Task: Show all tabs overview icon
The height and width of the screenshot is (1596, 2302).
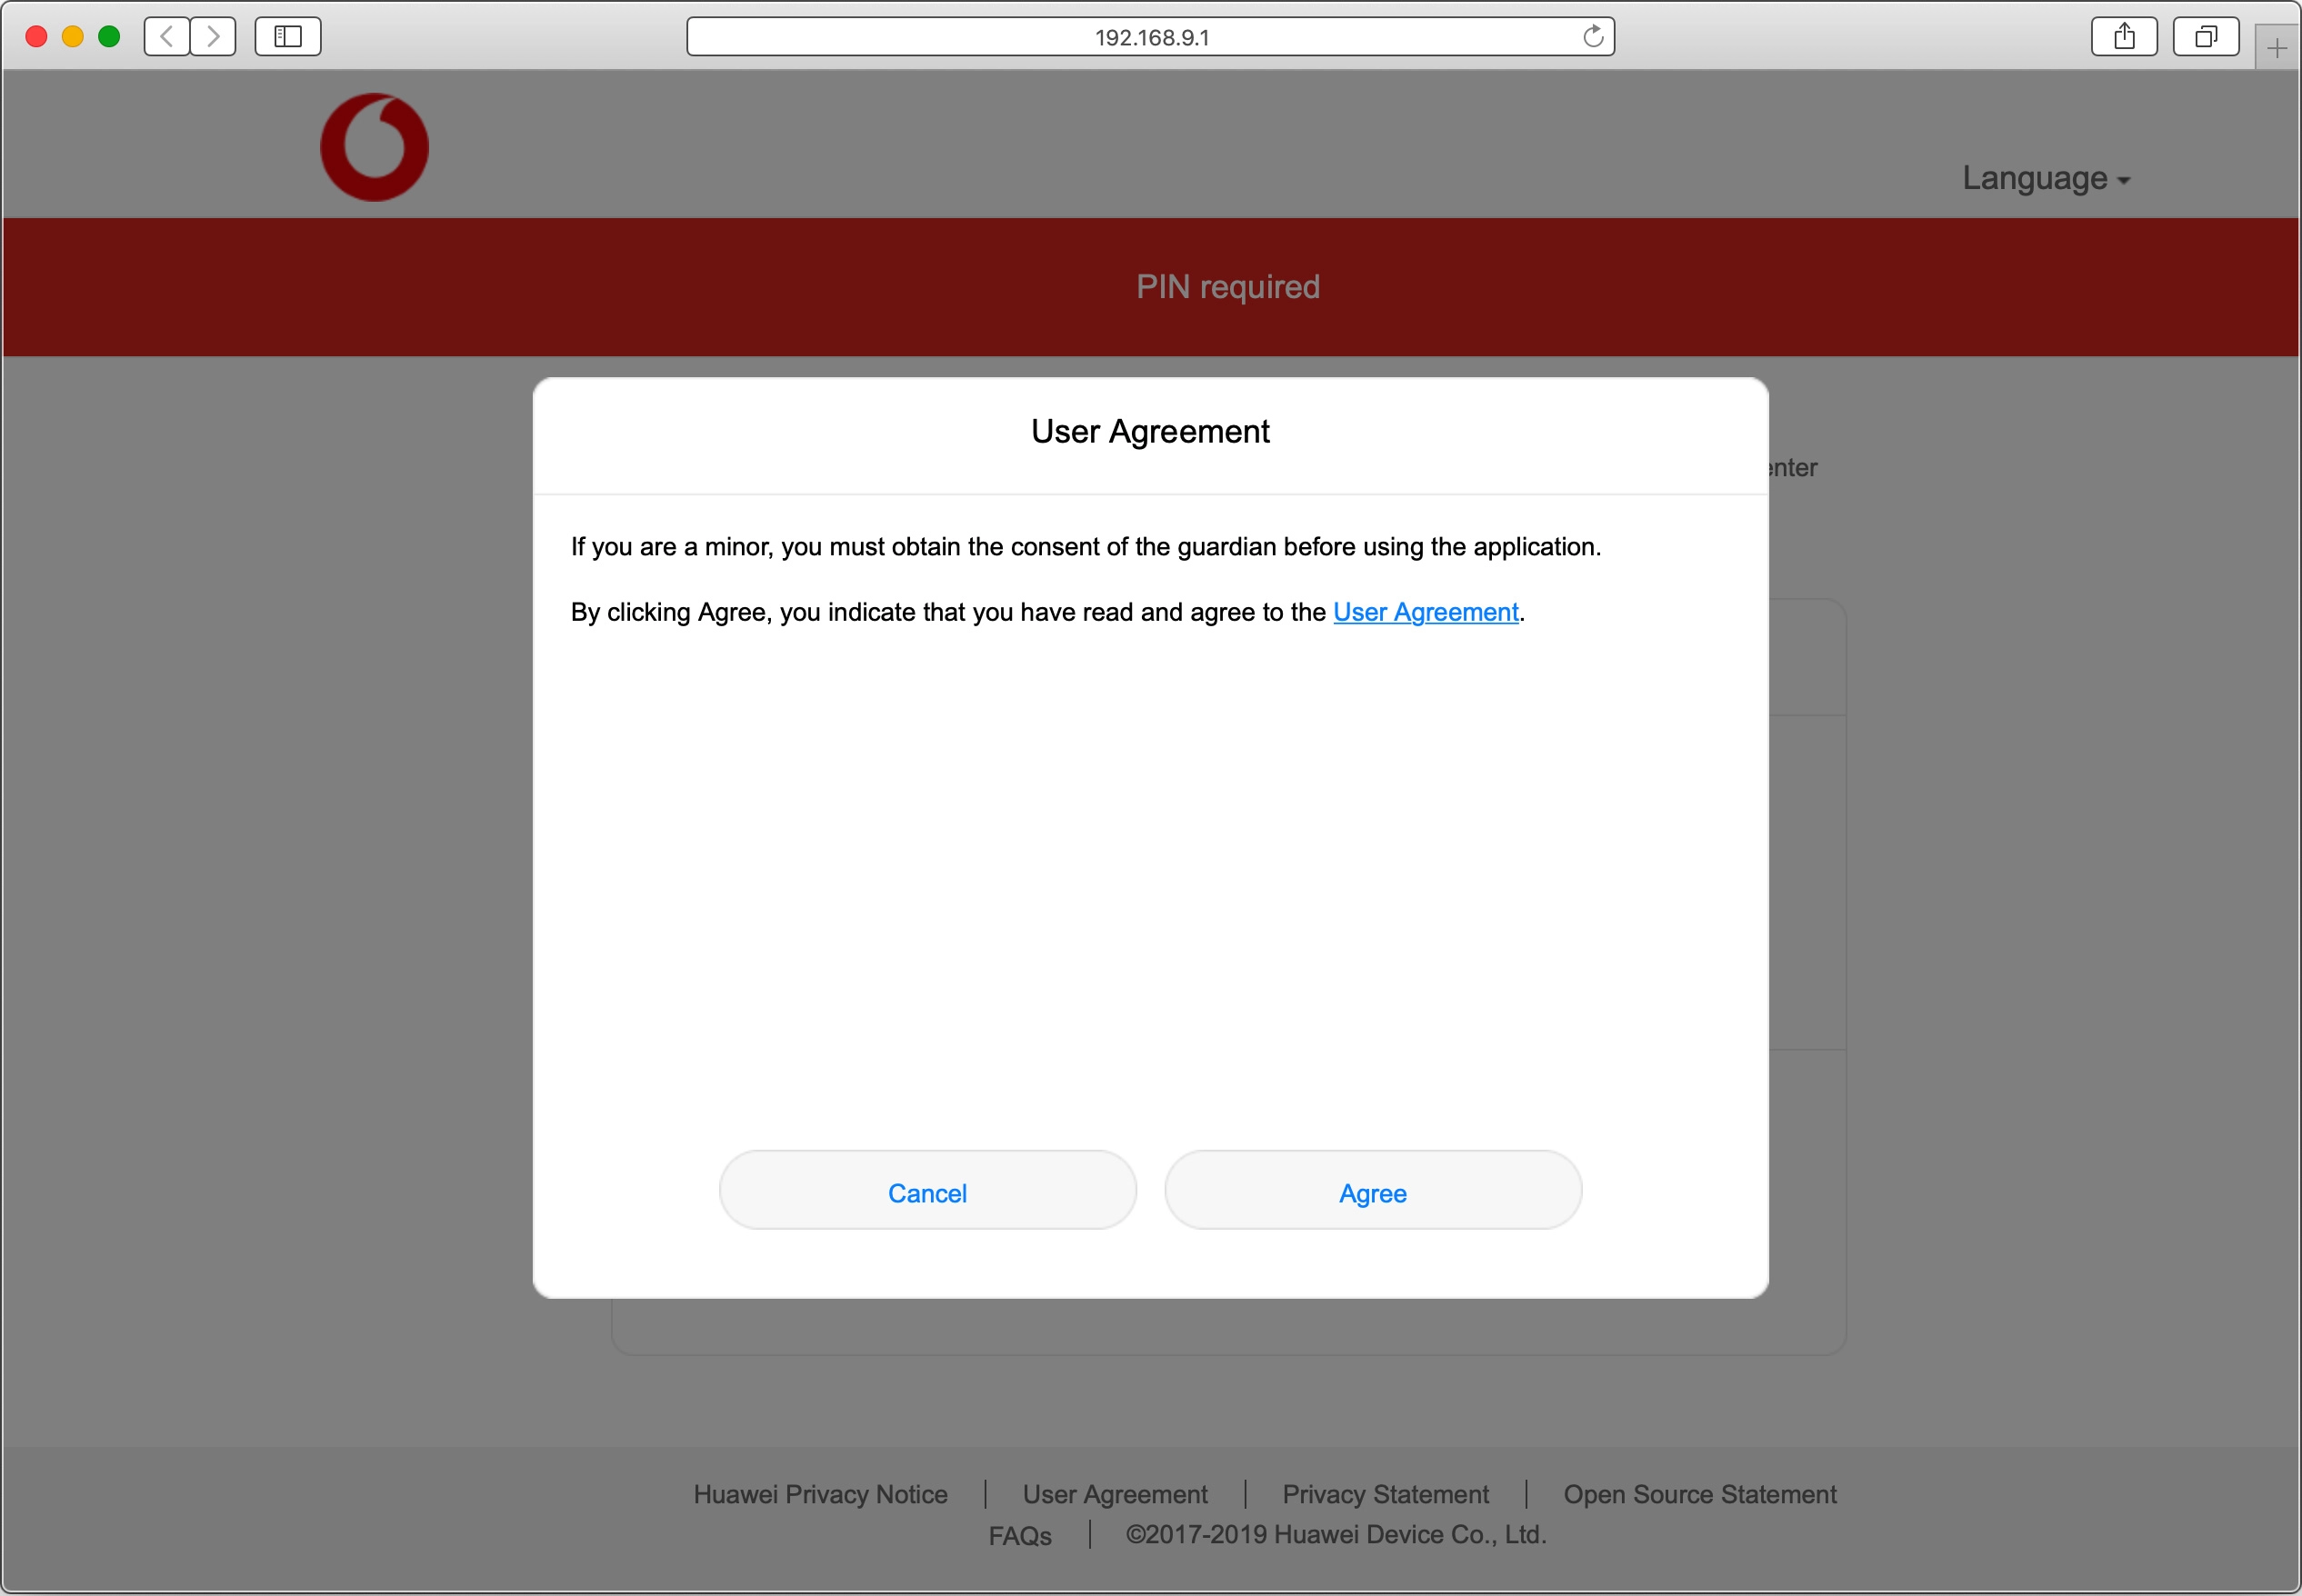Action: (2205, 37)
